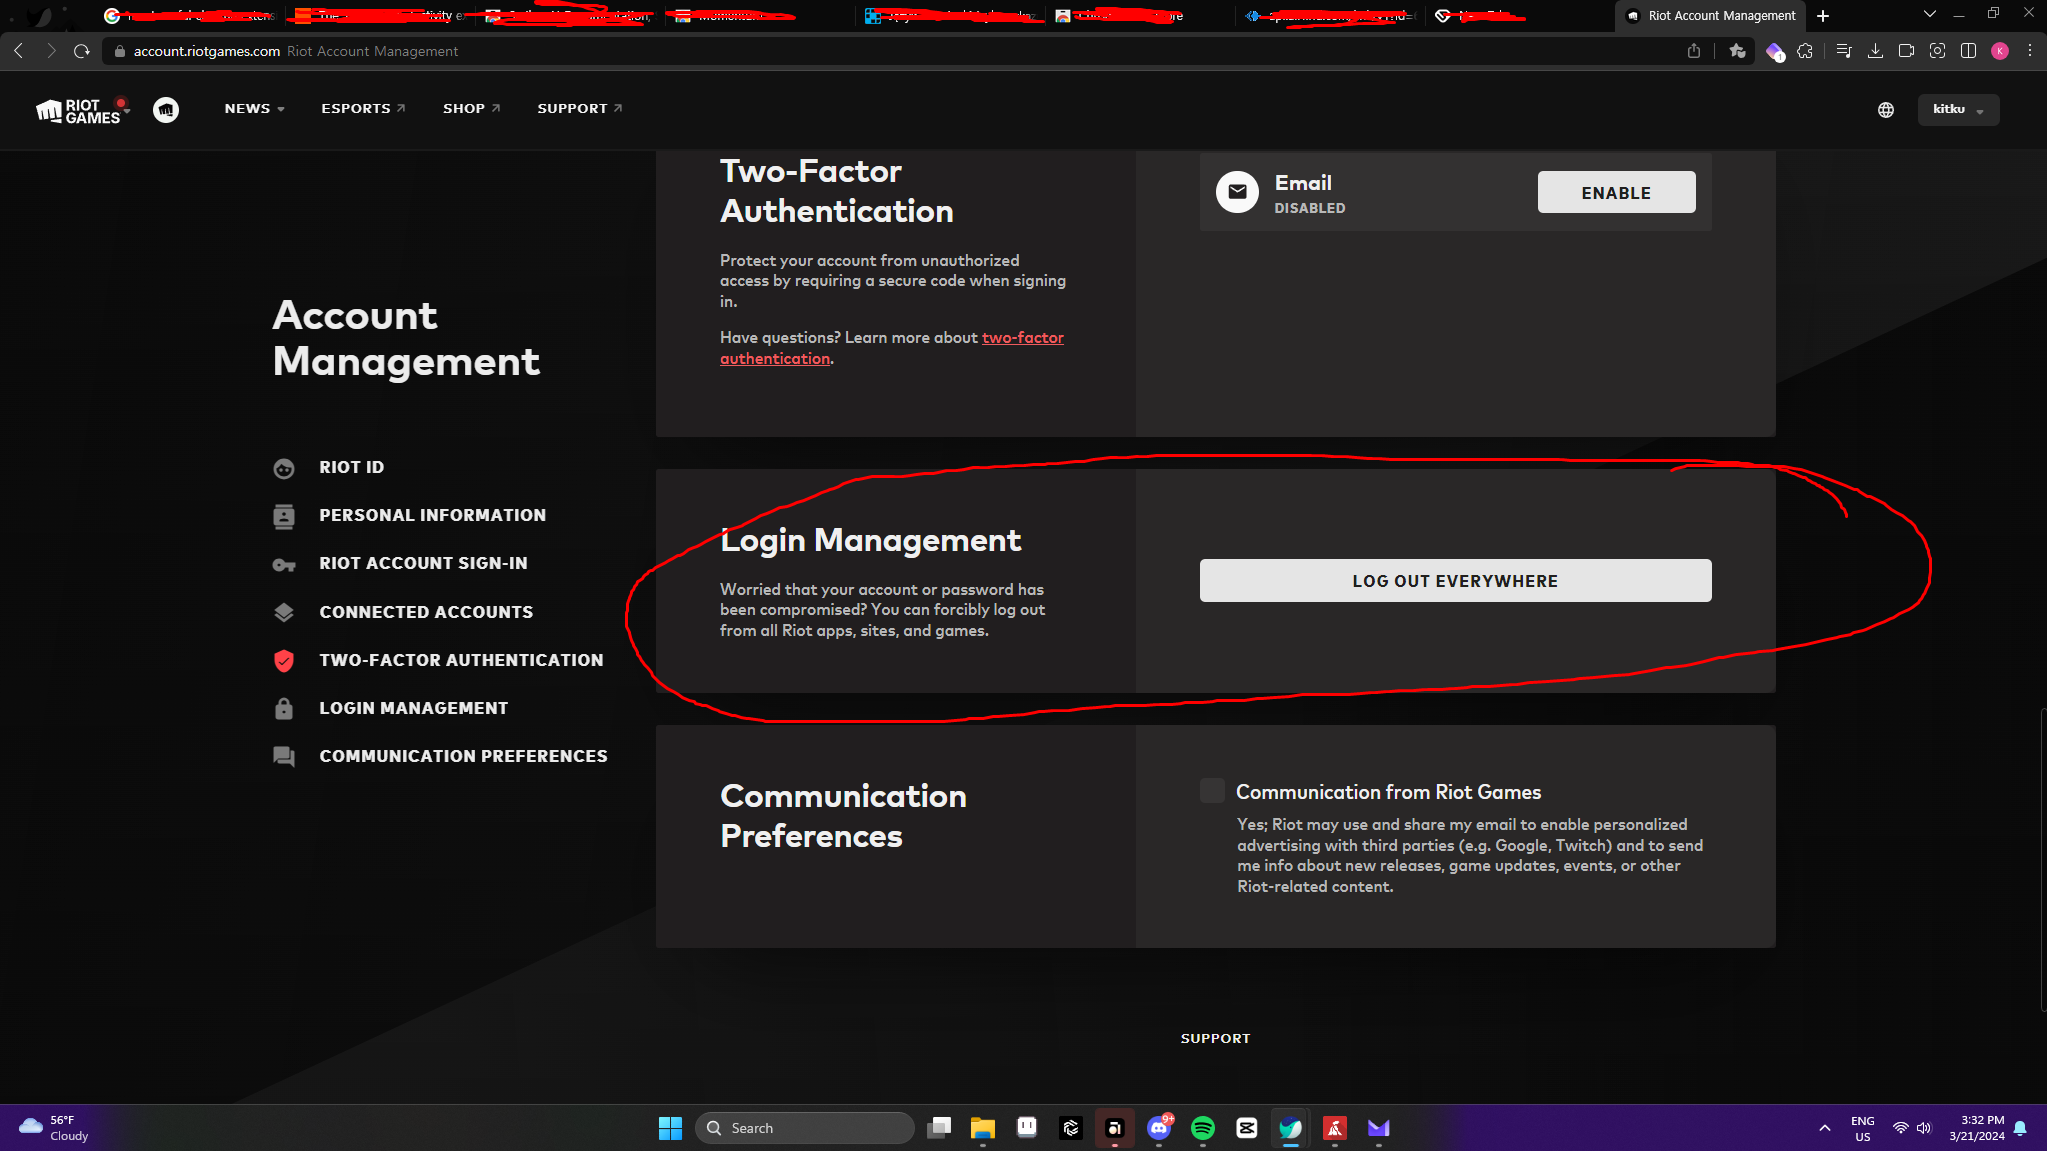
Task: Open the language globe icon near kitku
Action: pos(1886,110)
